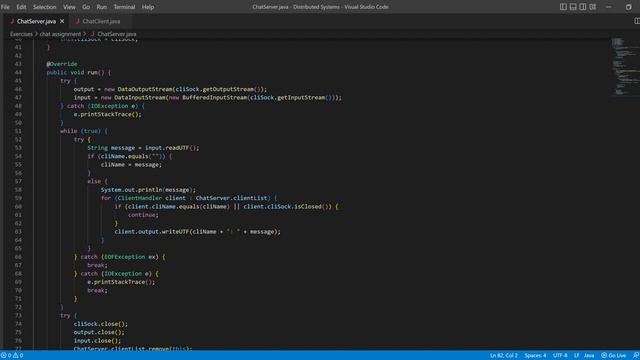Click 'cliSock.close();' on line 74
640x360 pixels.
(100, 324)
